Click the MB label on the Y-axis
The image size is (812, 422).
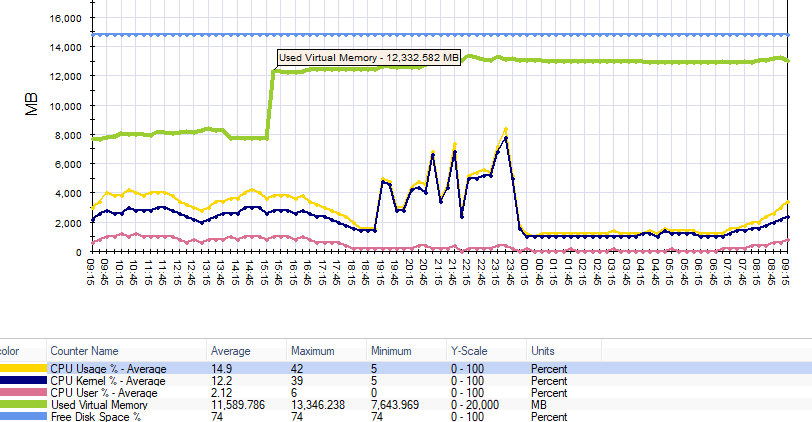pyautogui.click(x=31, y=105)
